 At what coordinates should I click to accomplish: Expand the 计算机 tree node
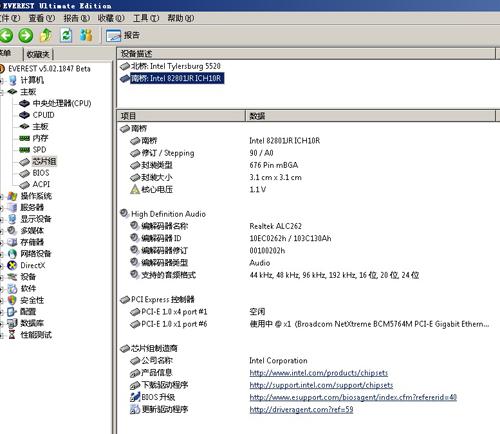pos(2,80)
